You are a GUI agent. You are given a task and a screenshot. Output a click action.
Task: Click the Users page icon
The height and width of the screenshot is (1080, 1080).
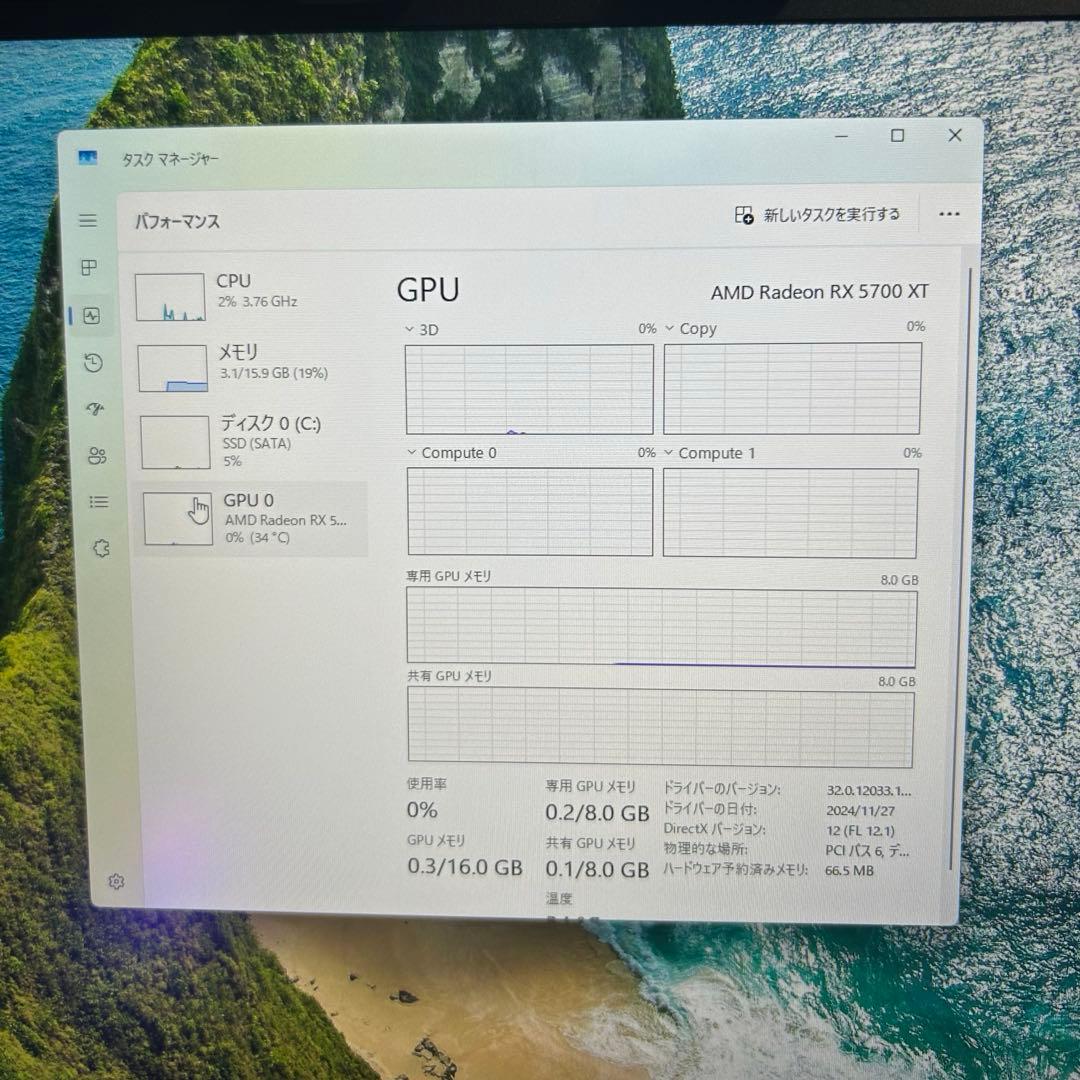tap(96, 455)
